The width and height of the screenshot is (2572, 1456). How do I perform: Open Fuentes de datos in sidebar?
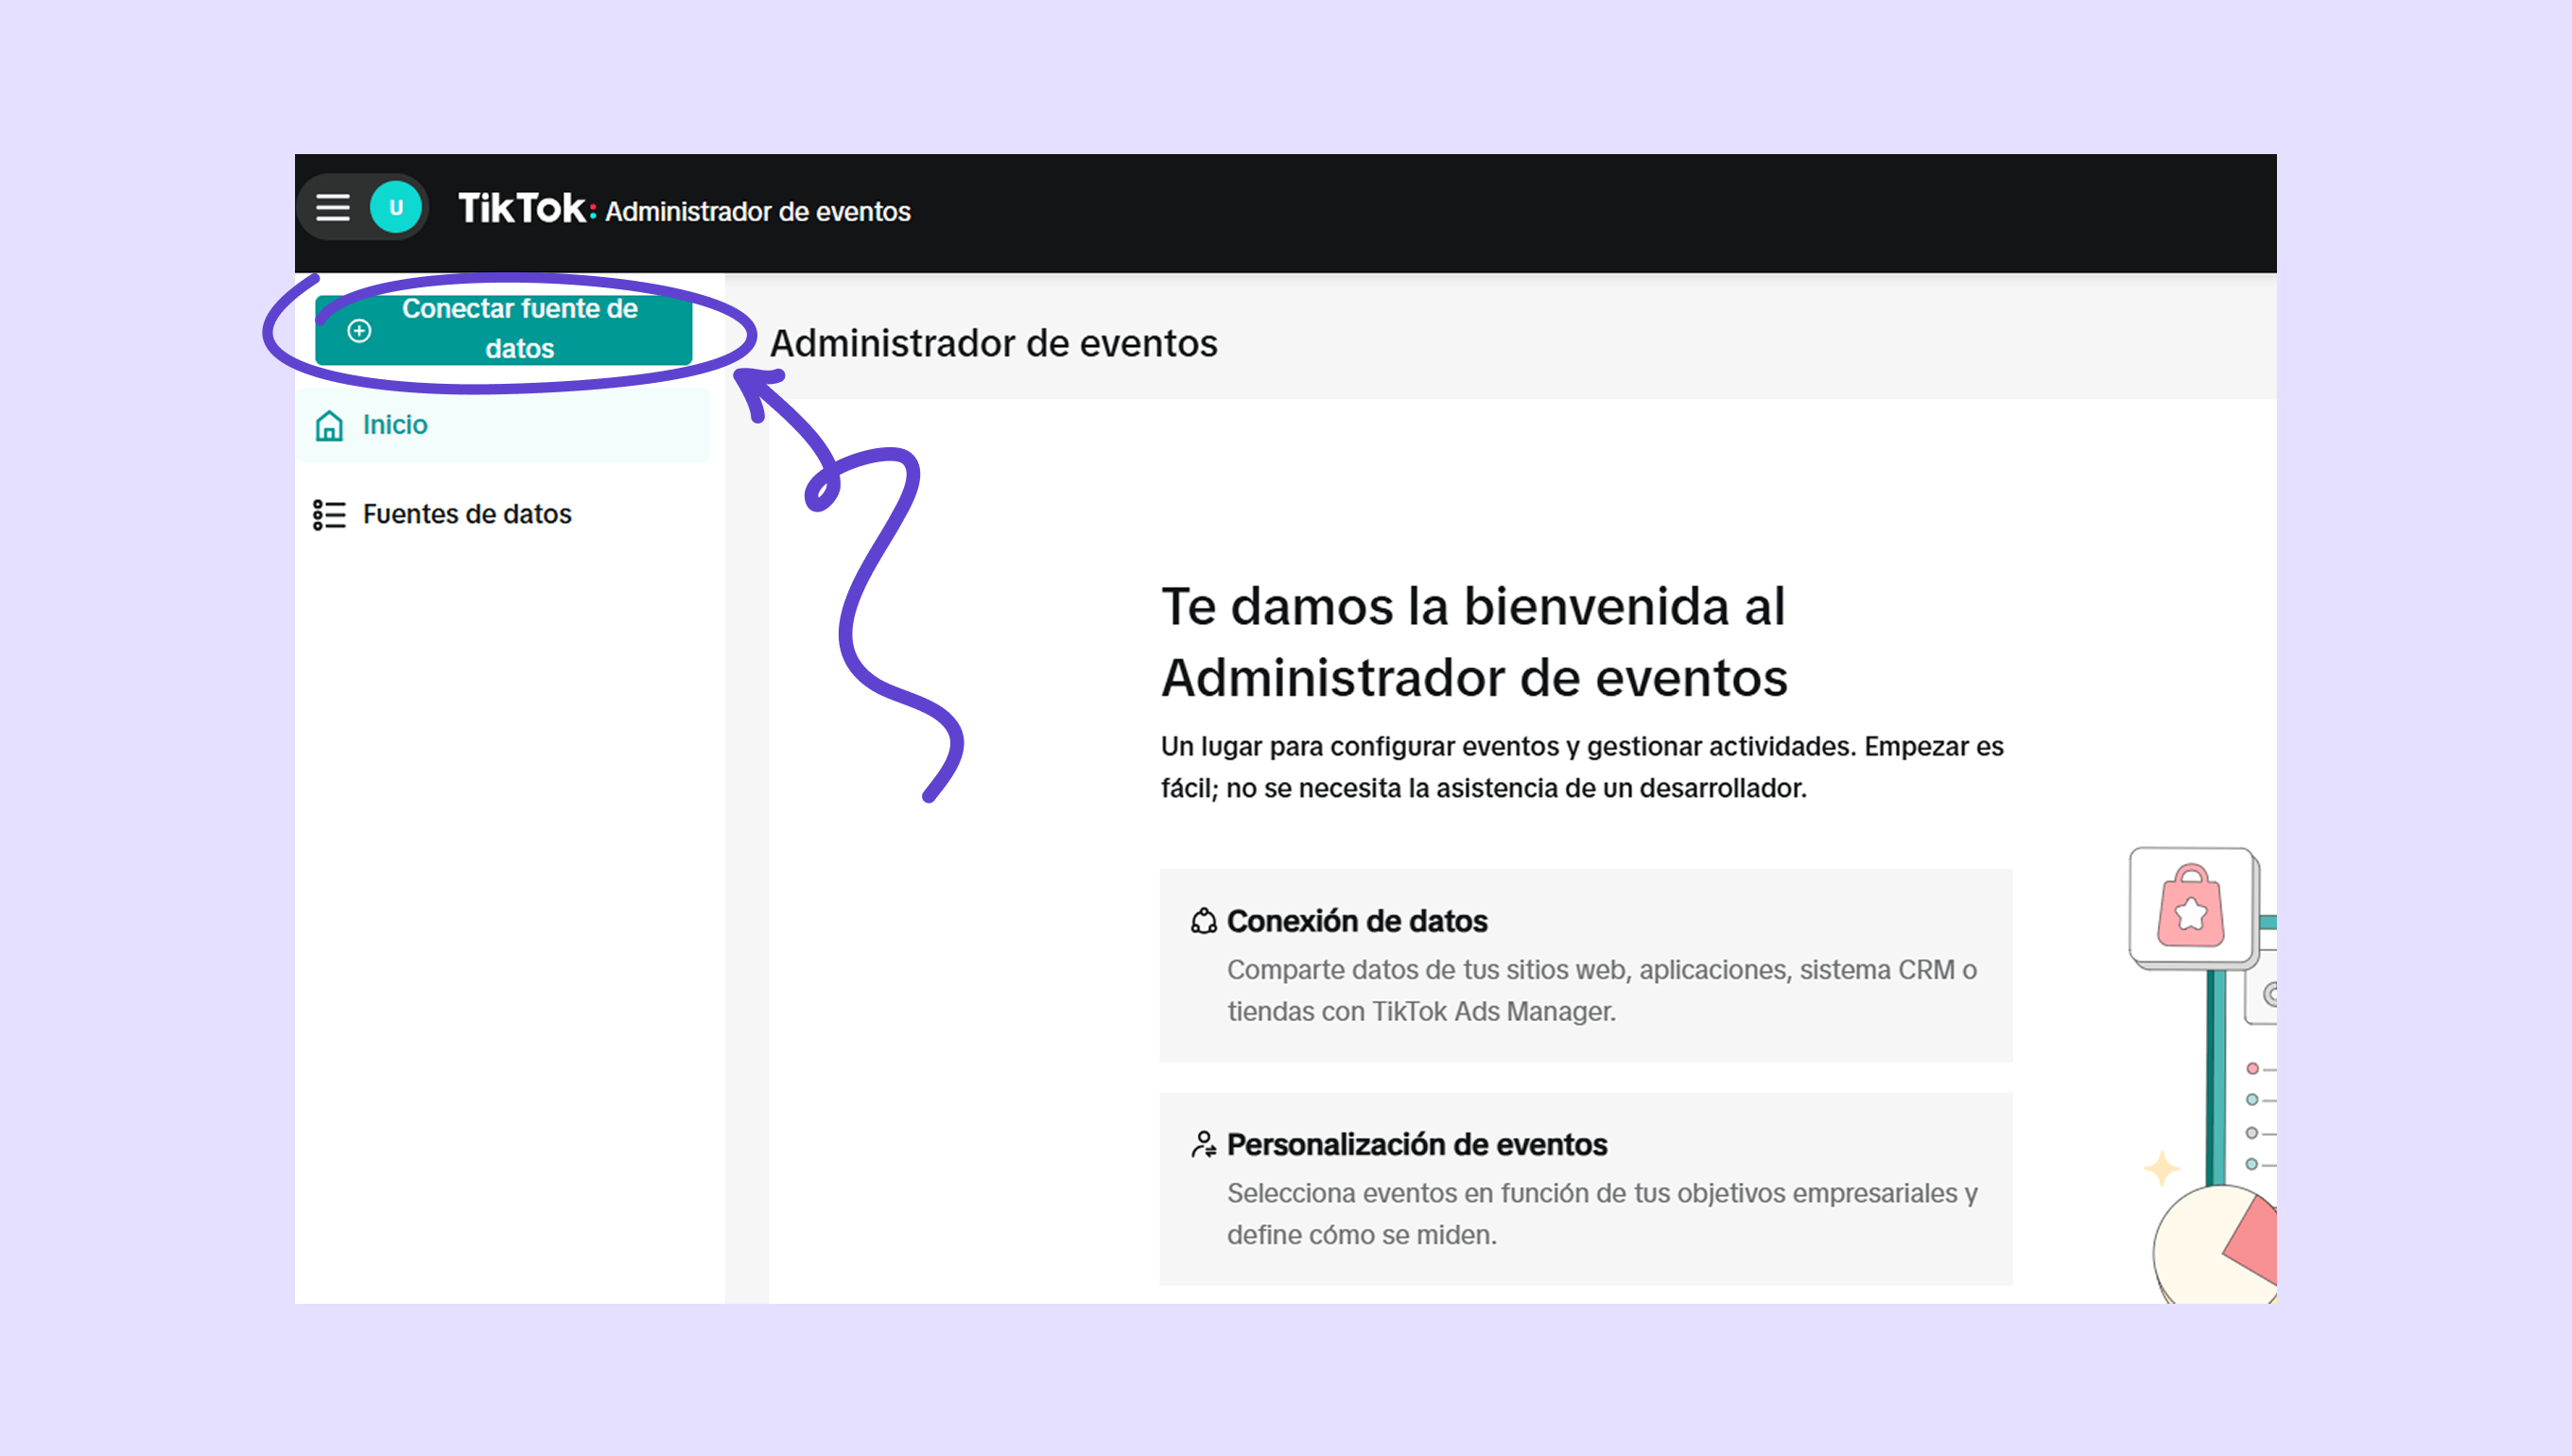point(467,514)
